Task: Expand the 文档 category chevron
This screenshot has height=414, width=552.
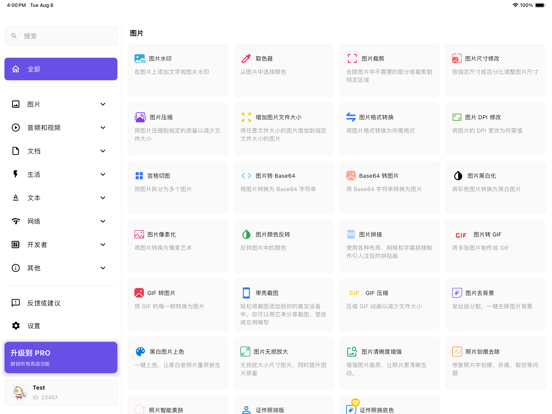Action: click(103, 151)
